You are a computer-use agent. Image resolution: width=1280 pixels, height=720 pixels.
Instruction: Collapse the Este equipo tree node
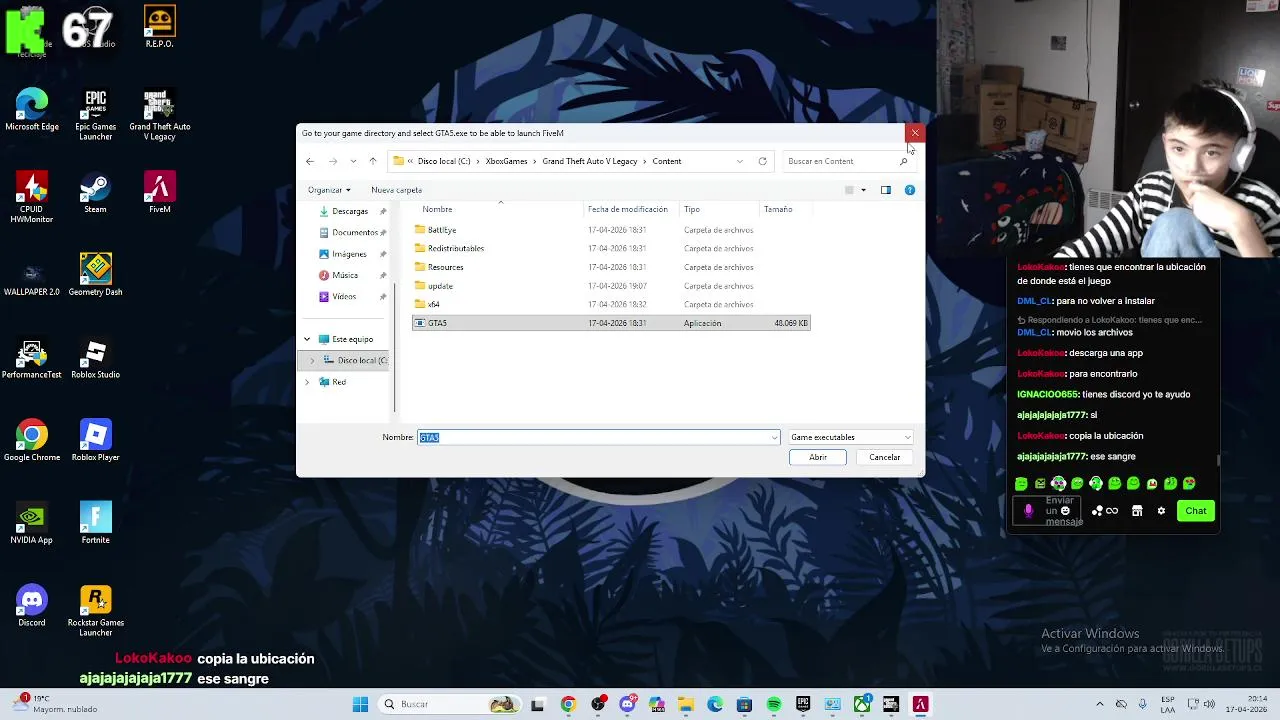tap(307, 339)
